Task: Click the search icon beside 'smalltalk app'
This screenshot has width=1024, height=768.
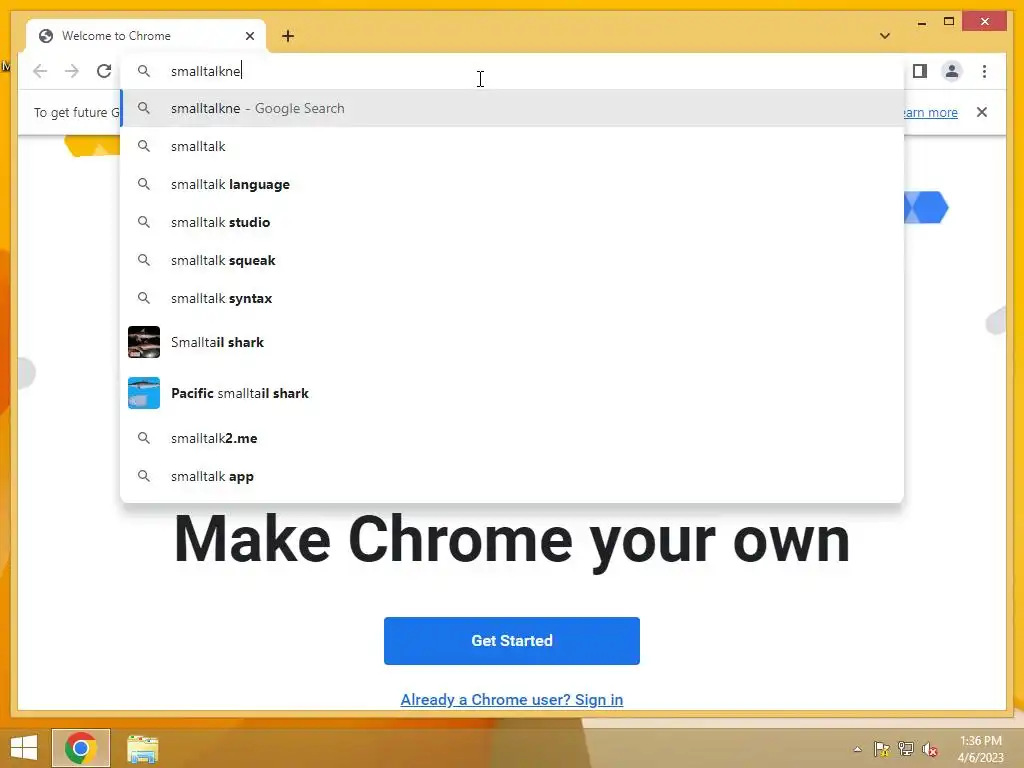Action: [x=144, y=476]
